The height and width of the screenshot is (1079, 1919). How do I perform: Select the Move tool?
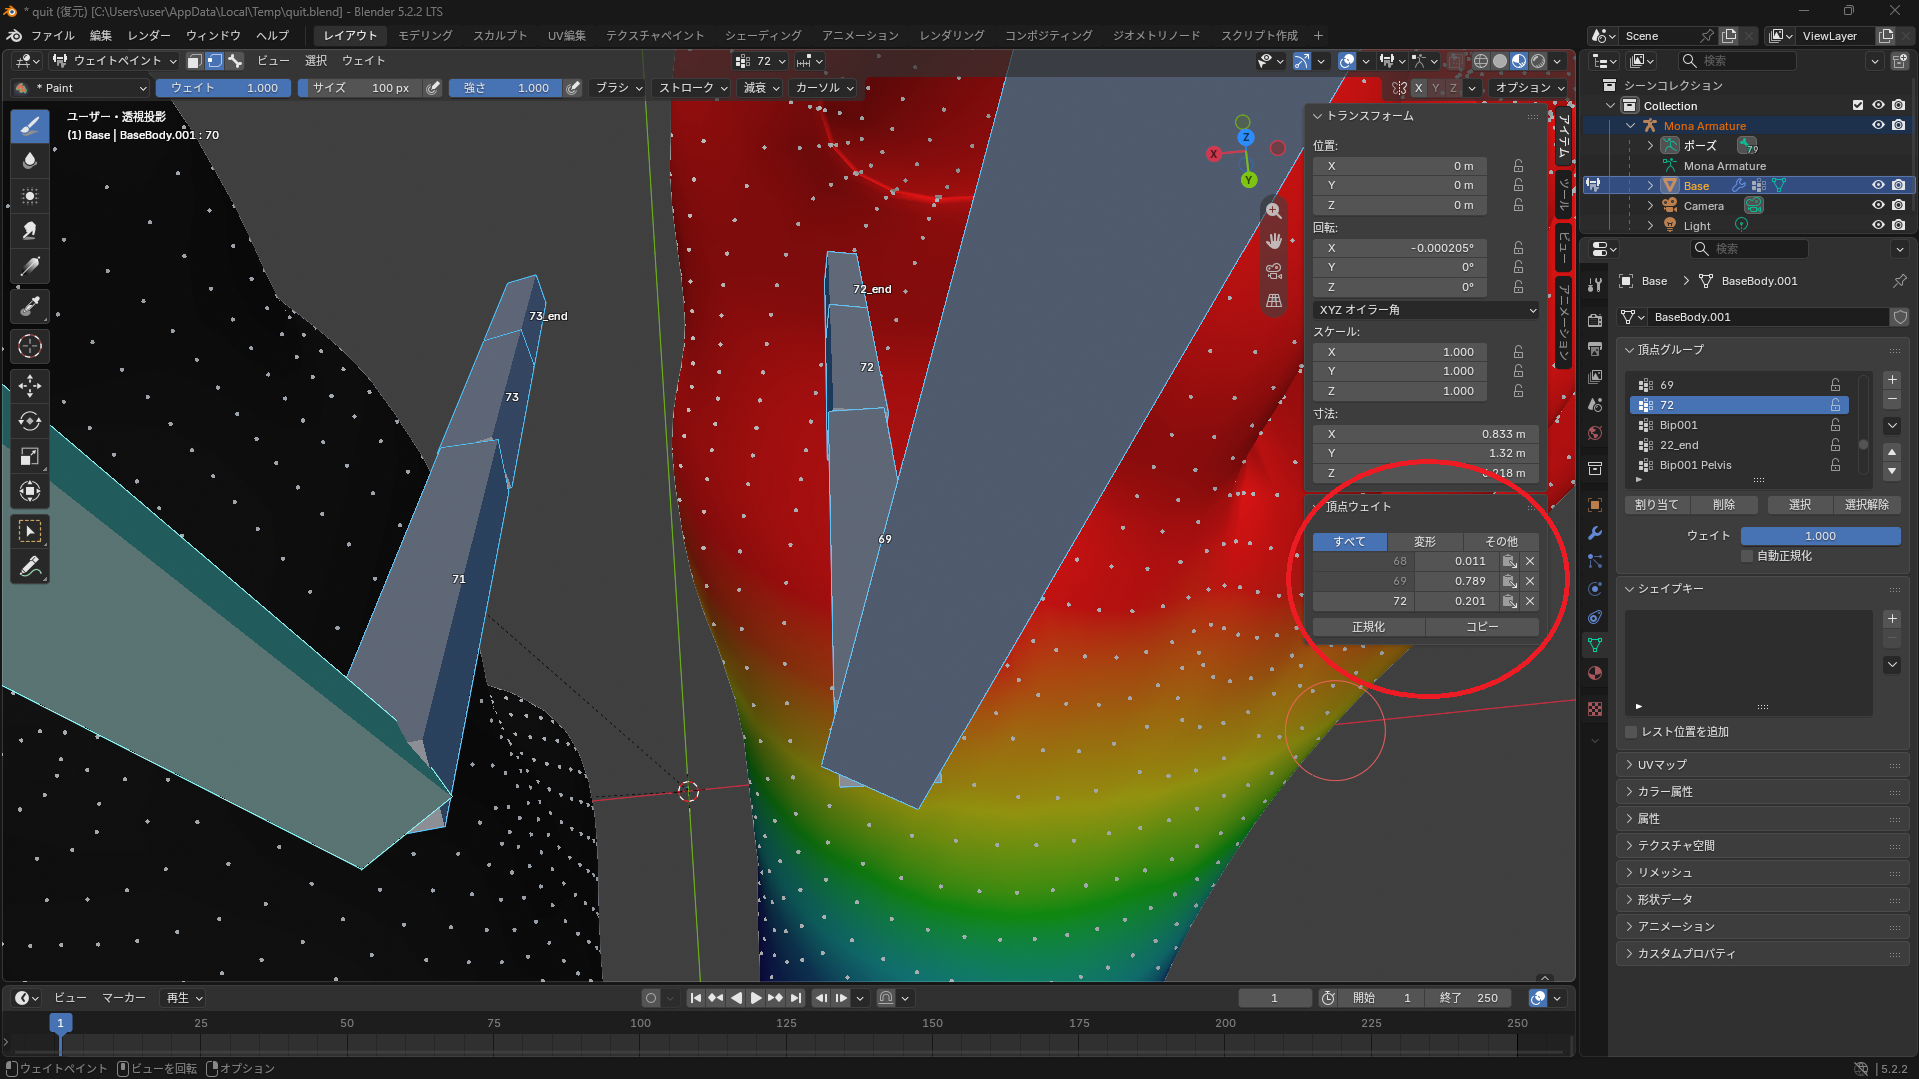click(30, 386)
